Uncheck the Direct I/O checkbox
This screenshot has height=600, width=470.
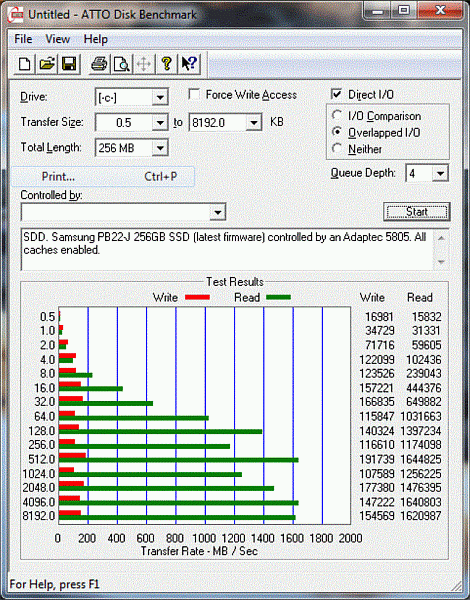click(336, 94)
